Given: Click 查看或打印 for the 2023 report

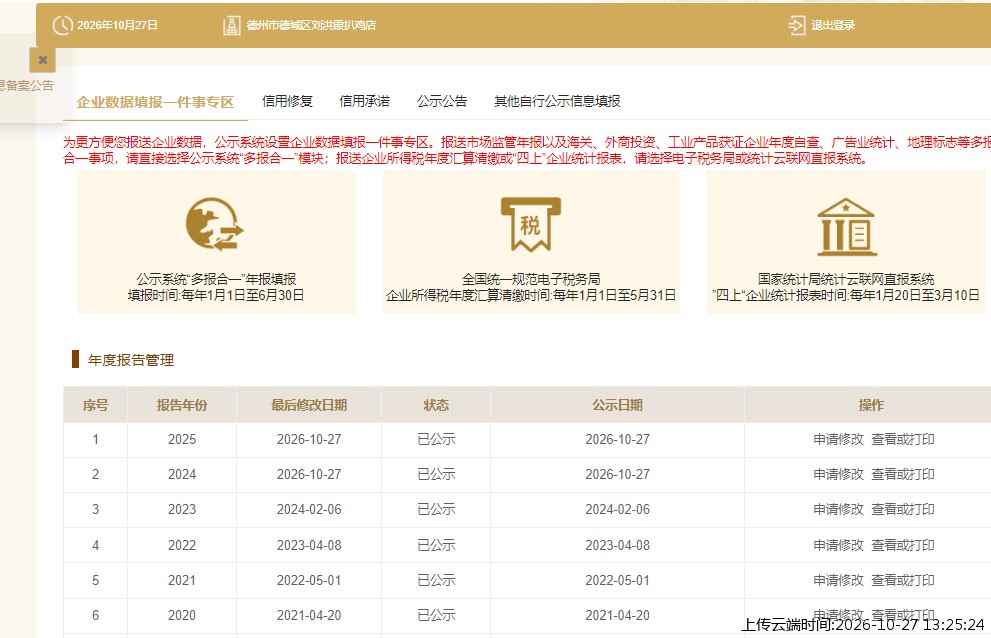Looking at the screenshot, I should click(x=903, y=510).
